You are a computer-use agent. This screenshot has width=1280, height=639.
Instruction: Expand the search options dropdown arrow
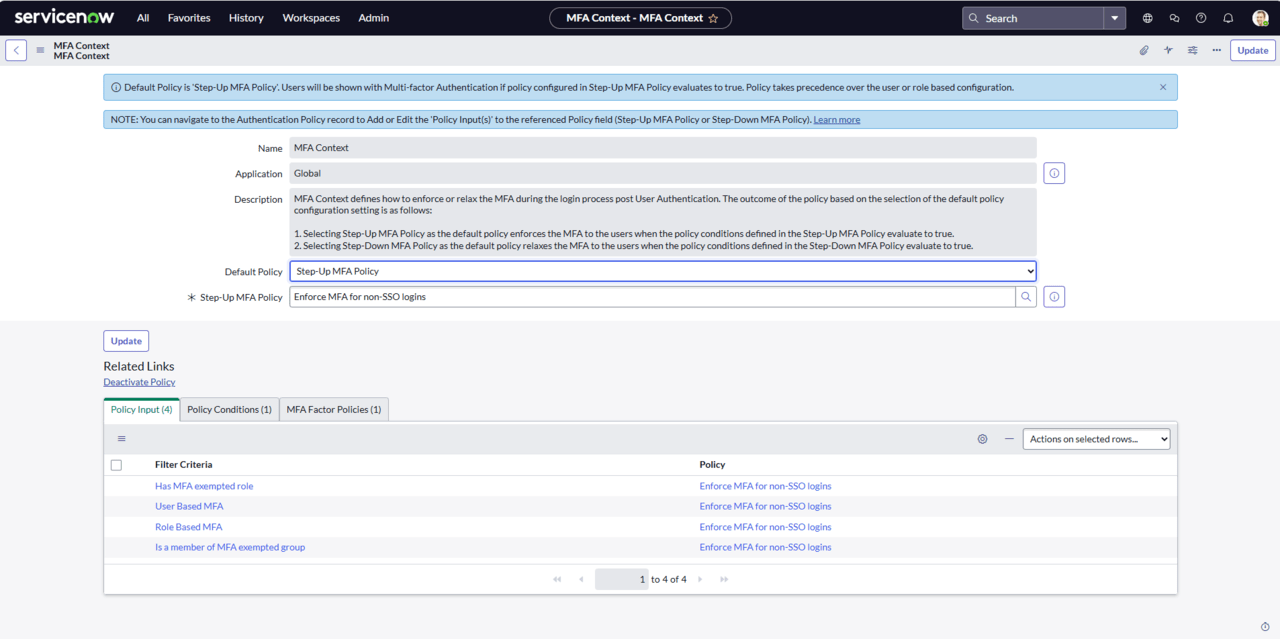(1115, 18)
